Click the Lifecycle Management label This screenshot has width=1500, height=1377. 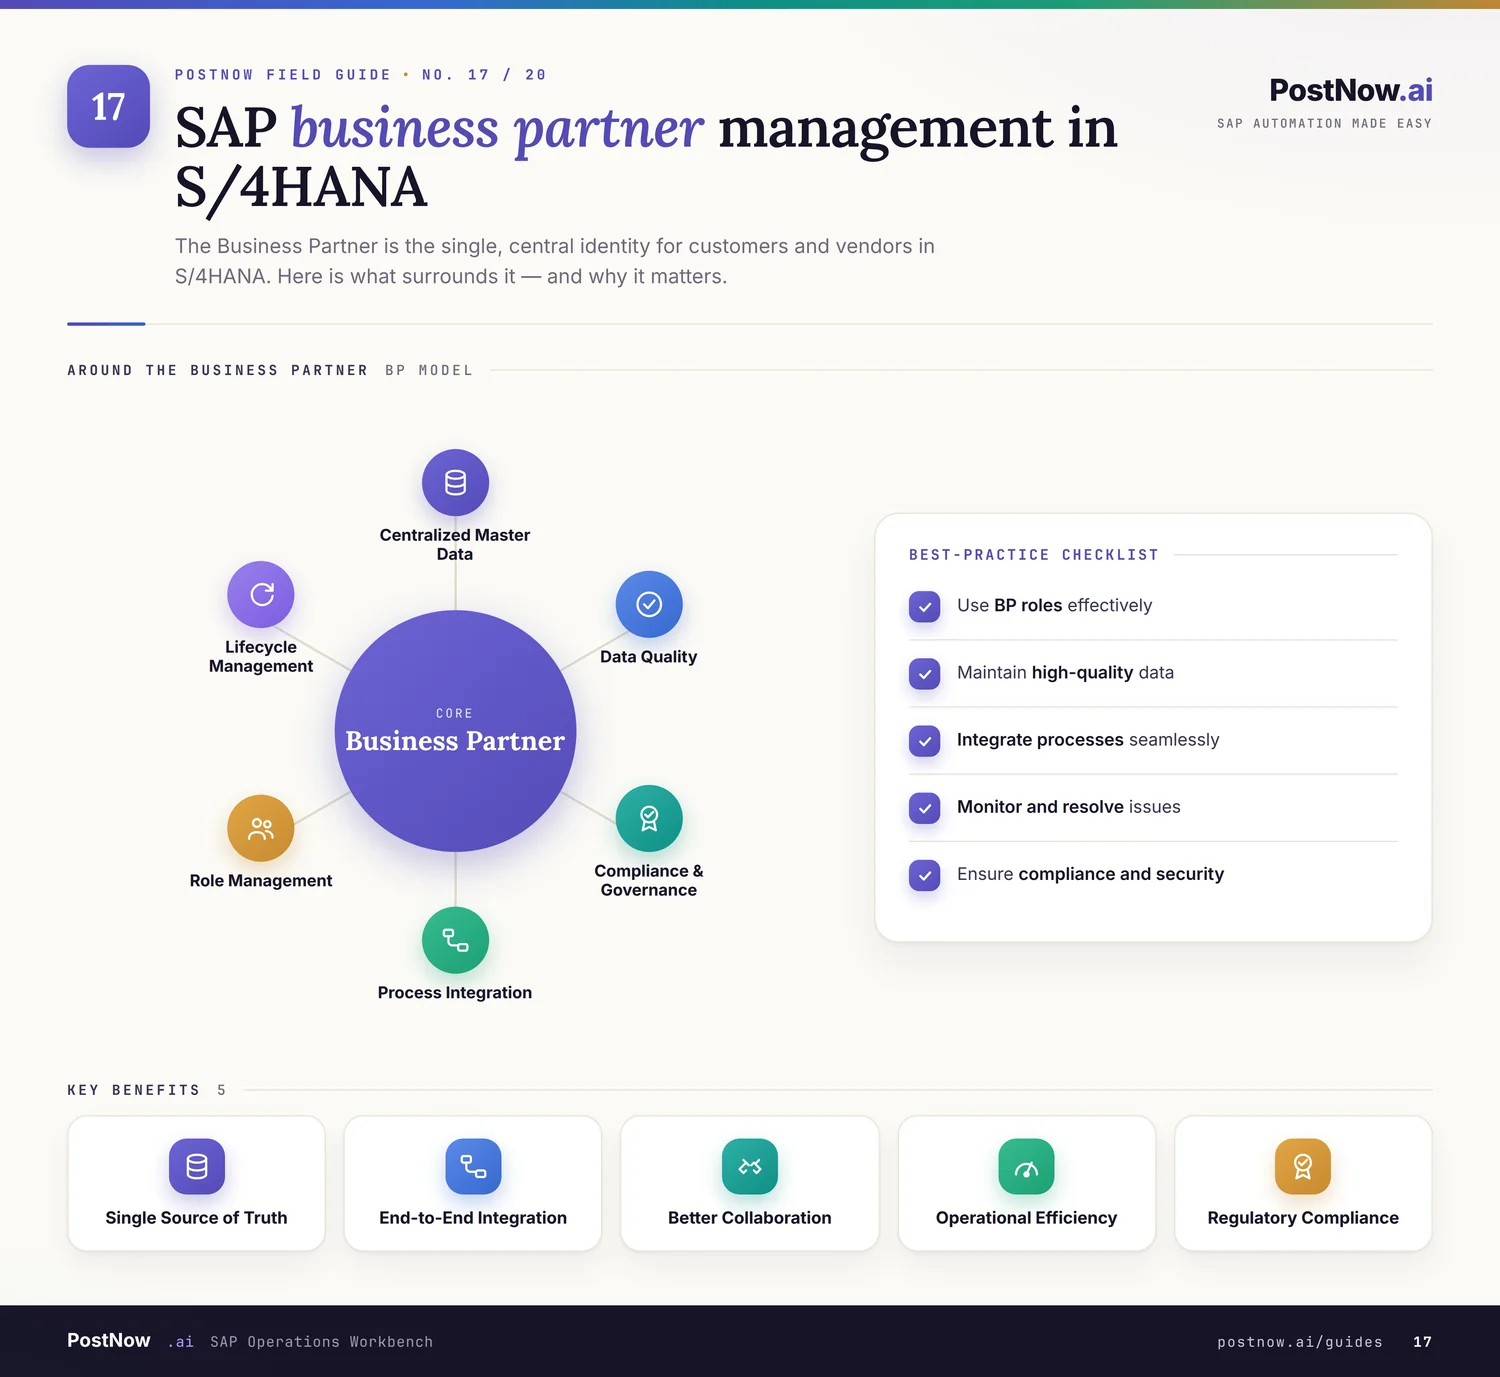tap(261, 656)
